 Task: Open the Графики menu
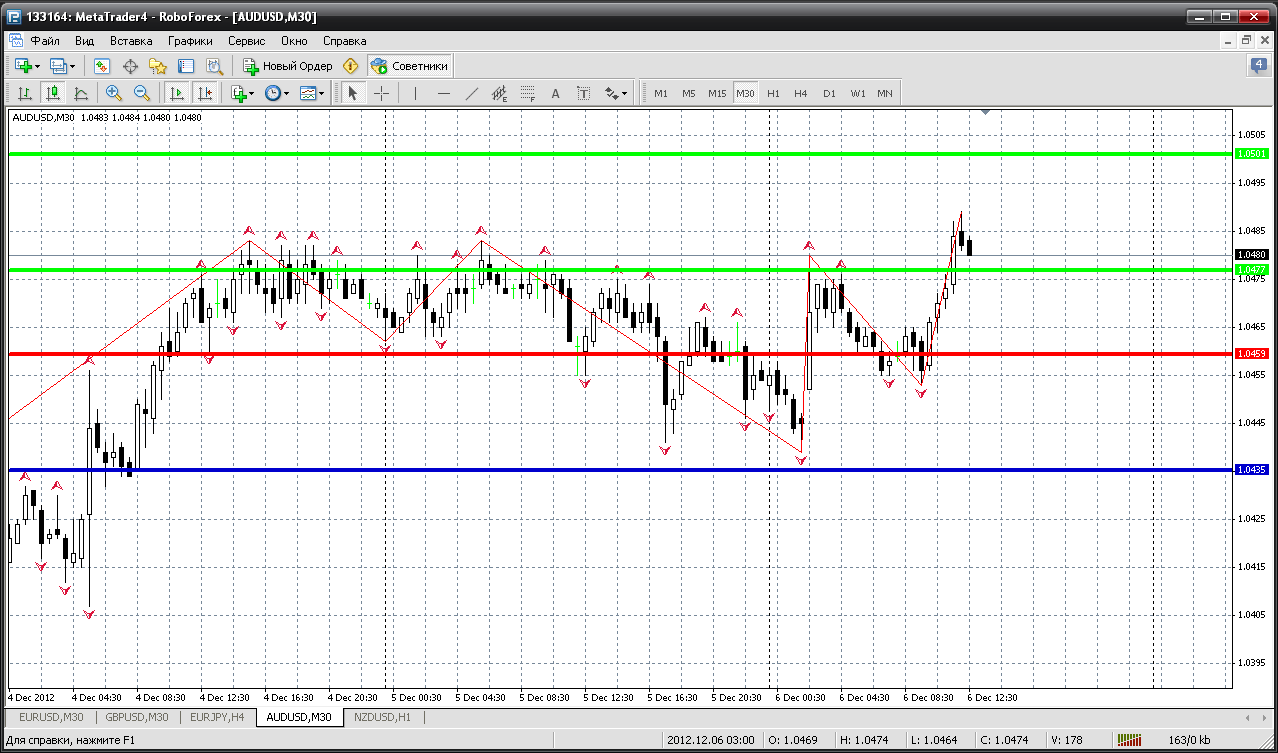tap(190, 41)
